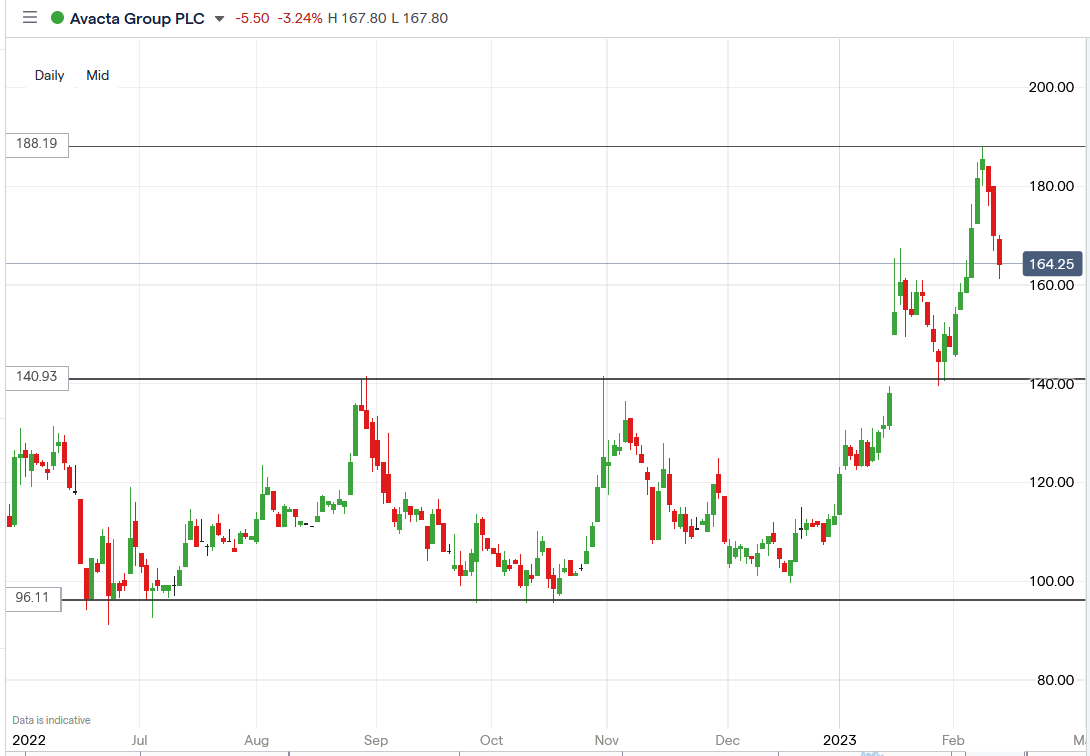The height and width of the screenshot is (756, 1090).
Task: Click the L 167.80 low value
Action: coord(419,18)
